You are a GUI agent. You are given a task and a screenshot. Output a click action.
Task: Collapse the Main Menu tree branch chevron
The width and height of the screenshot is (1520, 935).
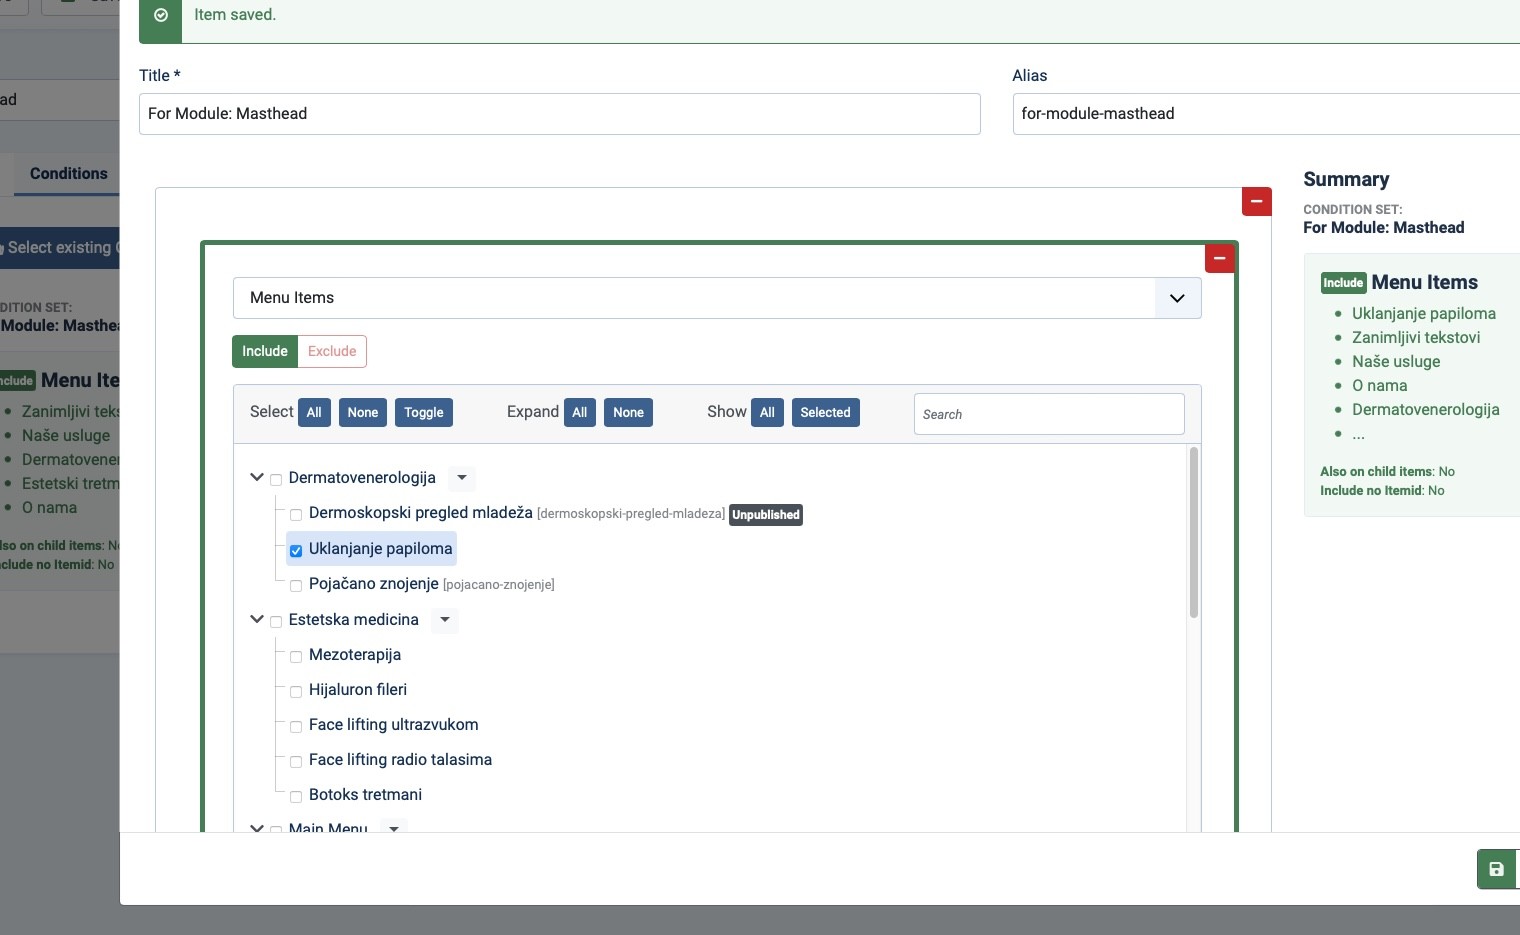pyautogui.click(x=257, y=828)
